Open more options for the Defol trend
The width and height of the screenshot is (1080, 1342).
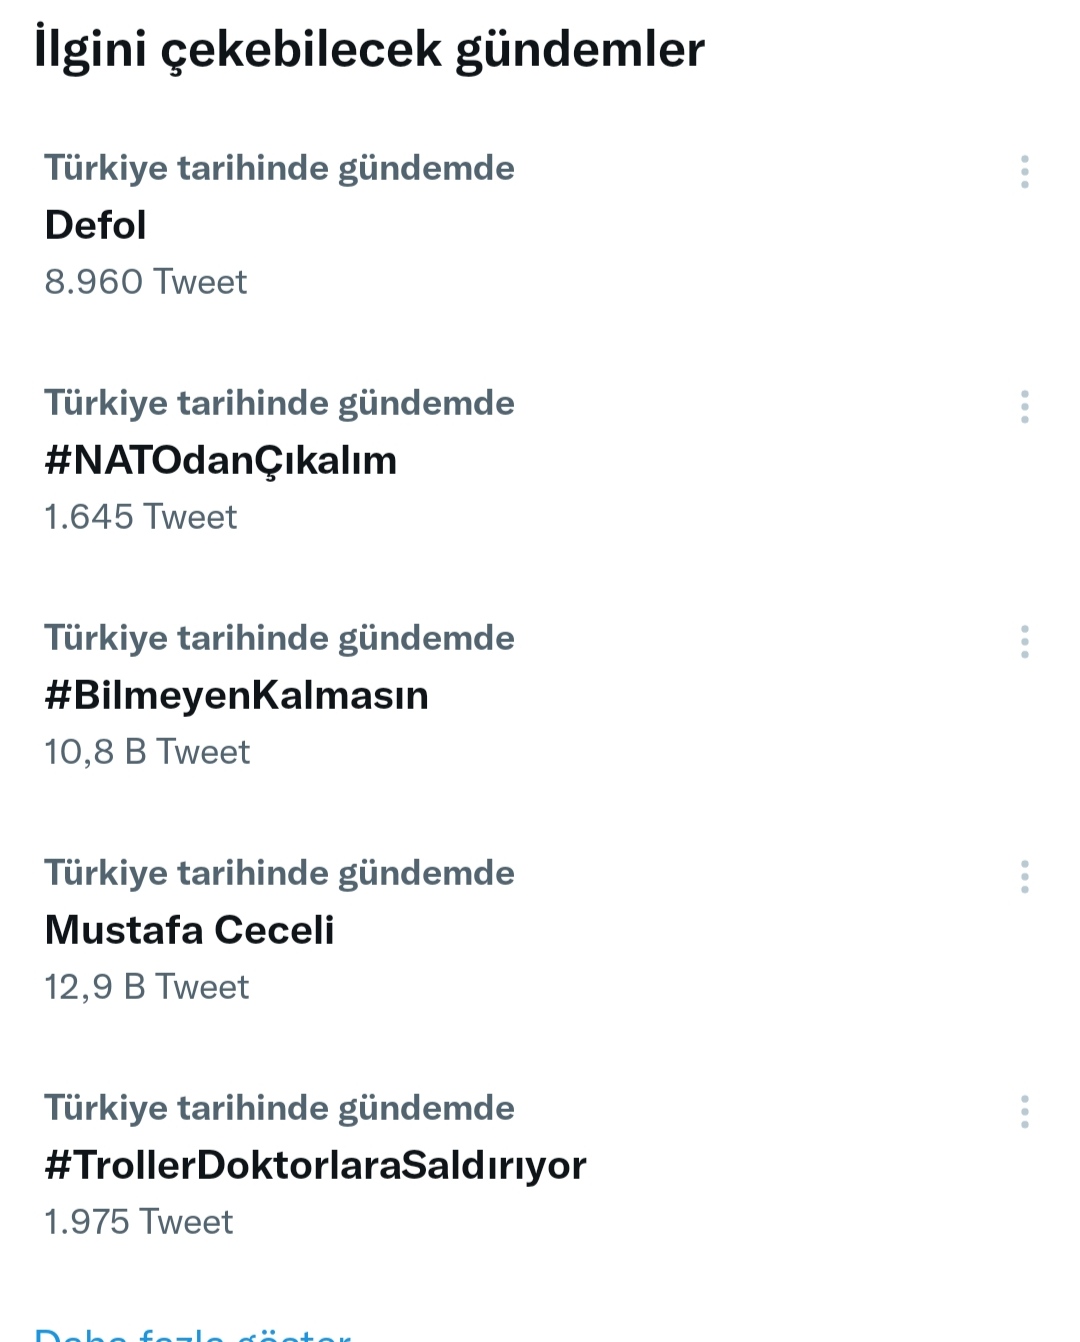(1024, 172)
